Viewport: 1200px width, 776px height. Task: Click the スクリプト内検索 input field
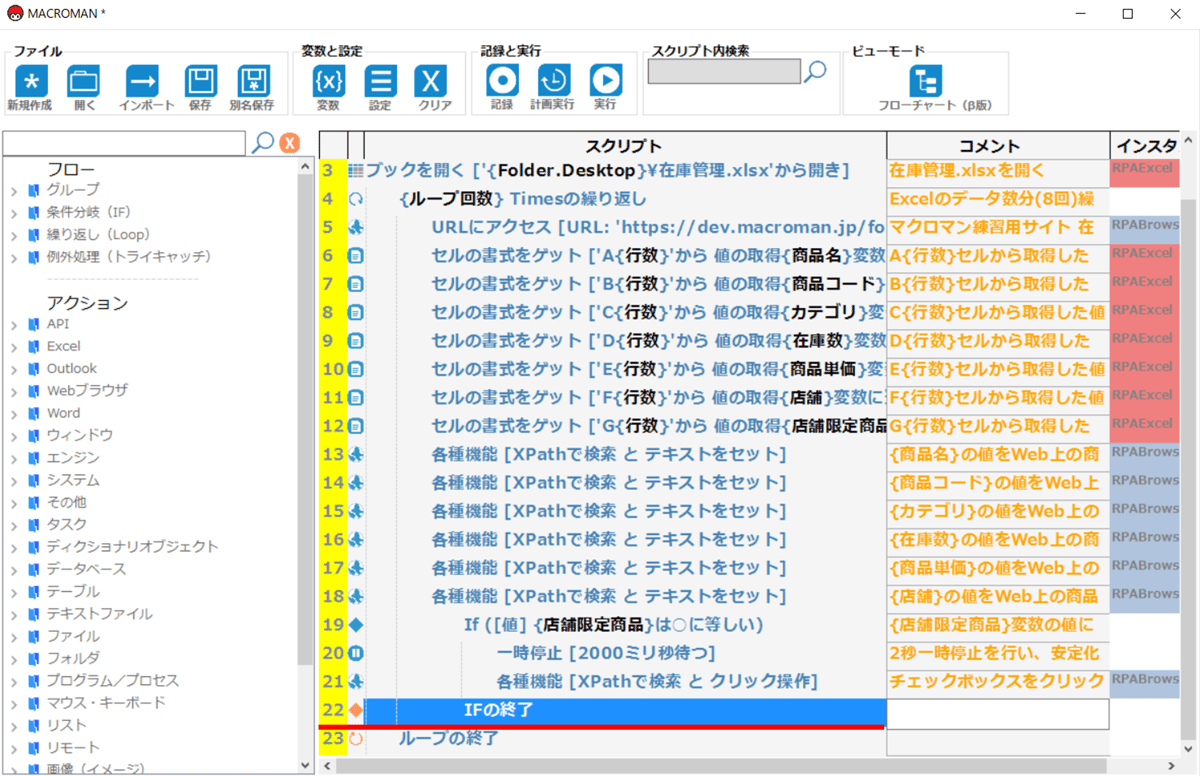click(x=724, y=71)
